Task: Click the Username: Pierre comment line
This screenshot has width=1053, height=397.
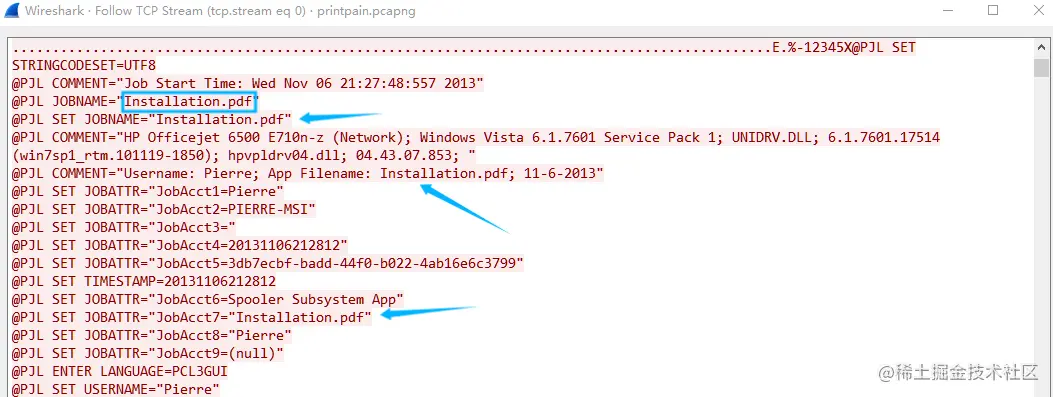Action: coord(308,173)
